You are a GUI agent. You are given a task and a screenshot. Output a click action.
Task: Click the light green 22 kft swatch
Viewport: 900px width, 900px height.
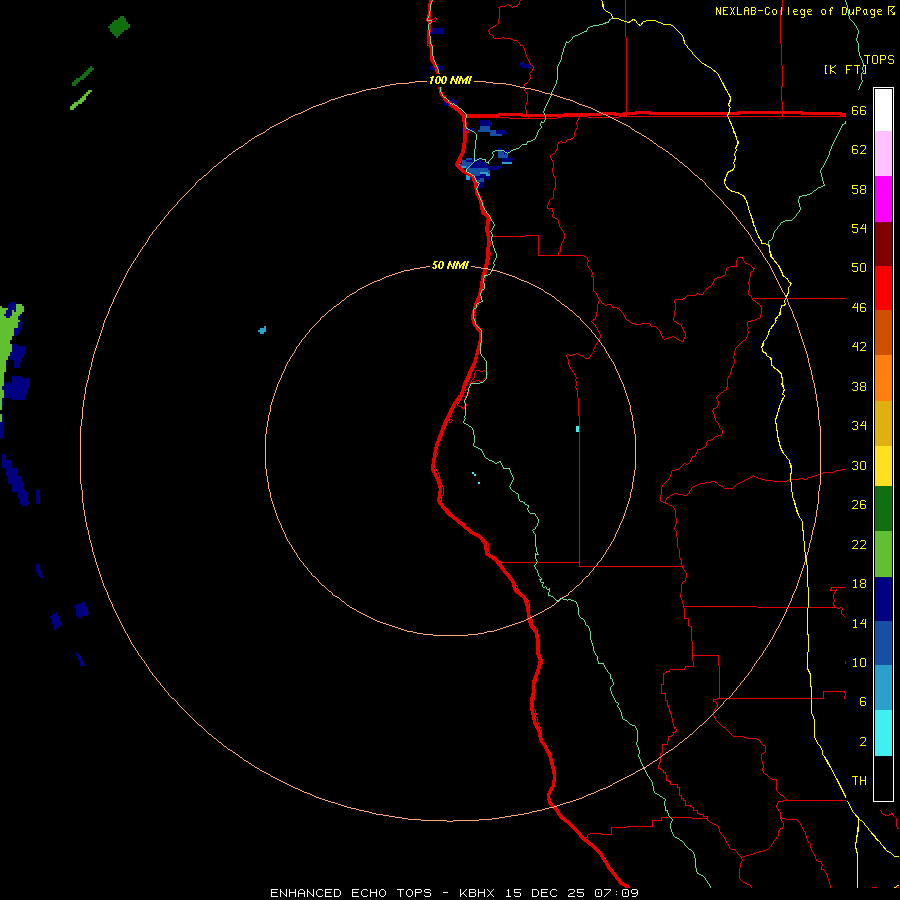(883, 554)
